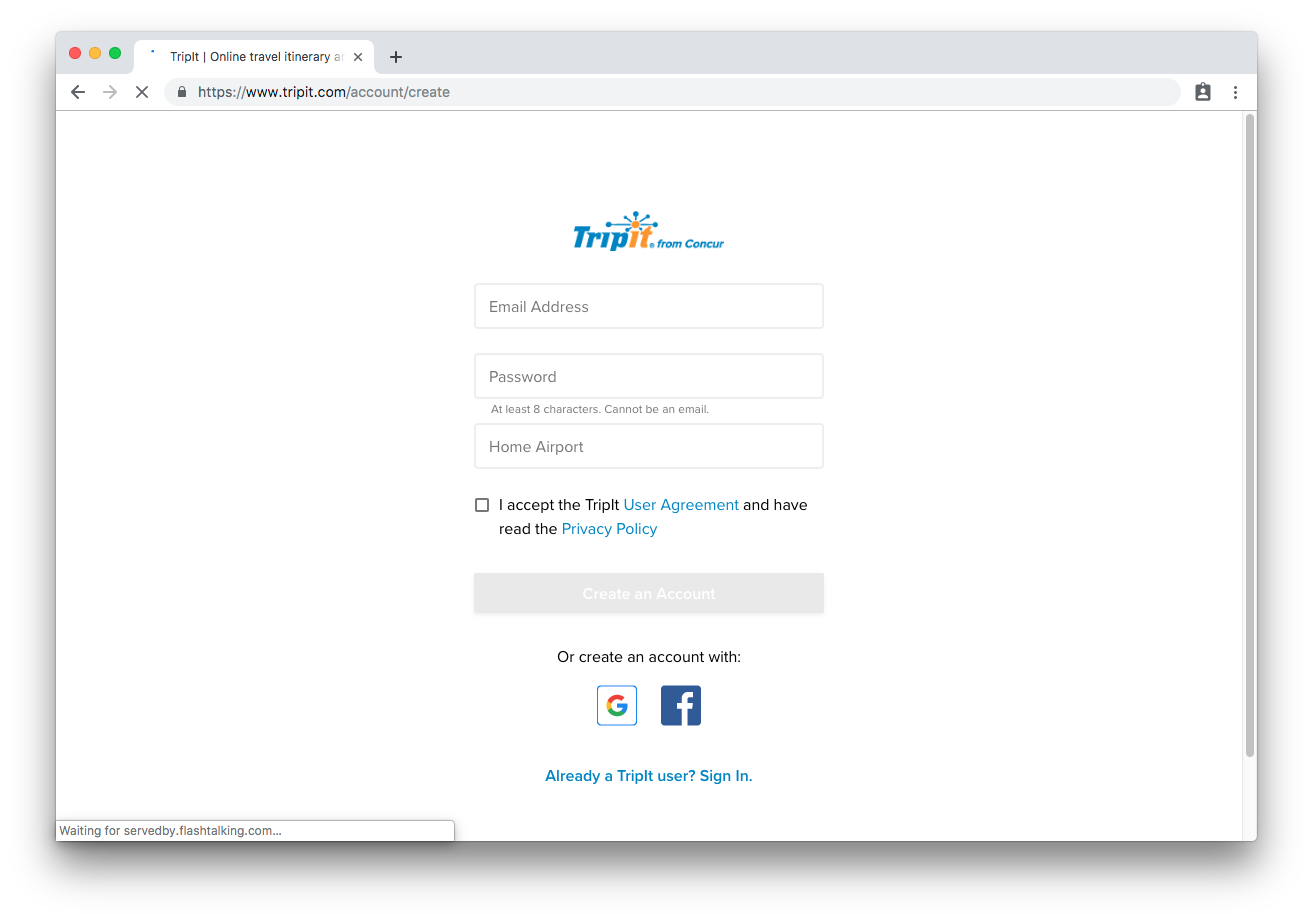This screenshot has height=921, width=1313.
Task: Open a new tab with plus button
Action: point(396,57)
